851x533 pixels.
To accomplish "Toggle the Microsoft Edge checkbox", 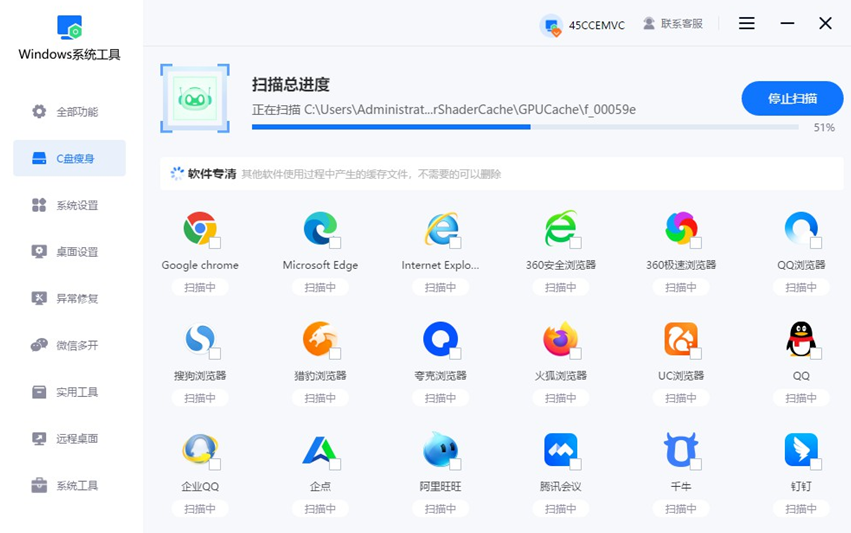I will (335, 243).
